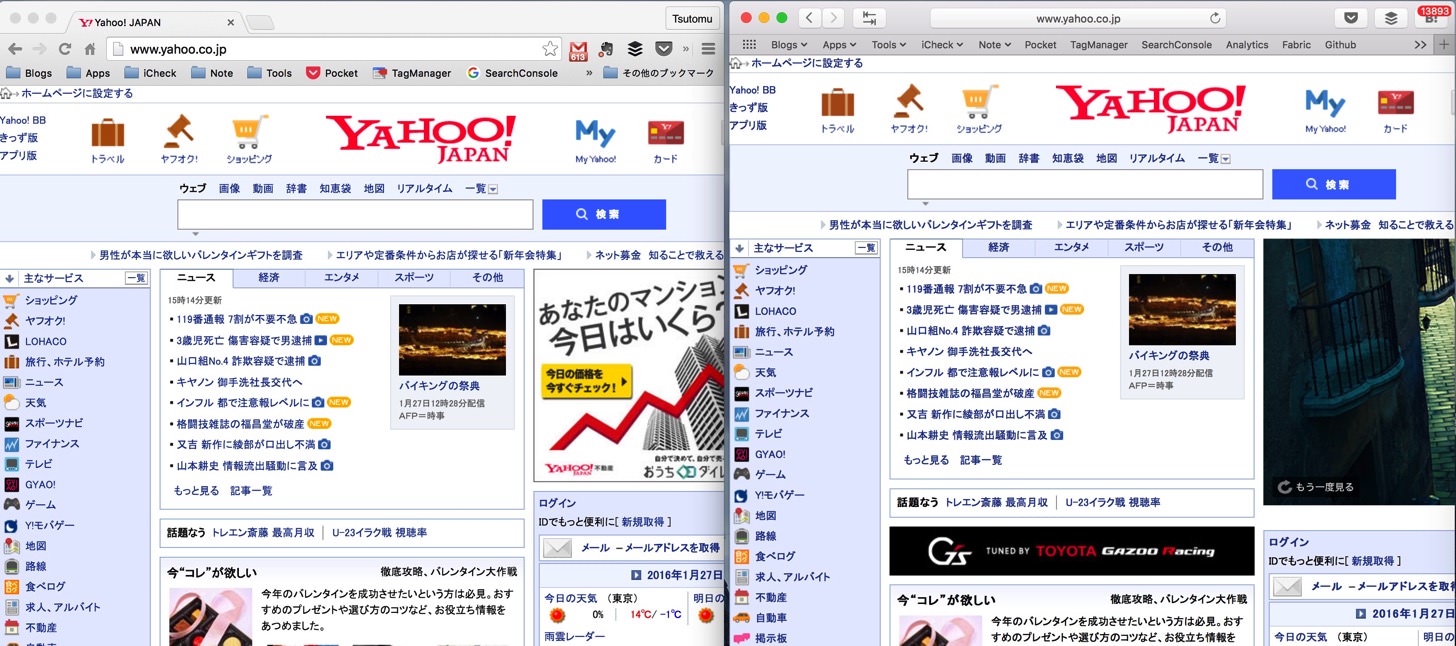Select その他 news tab in Chrome page
This screenshot has width=1456, height=646.
coord(487,278)
